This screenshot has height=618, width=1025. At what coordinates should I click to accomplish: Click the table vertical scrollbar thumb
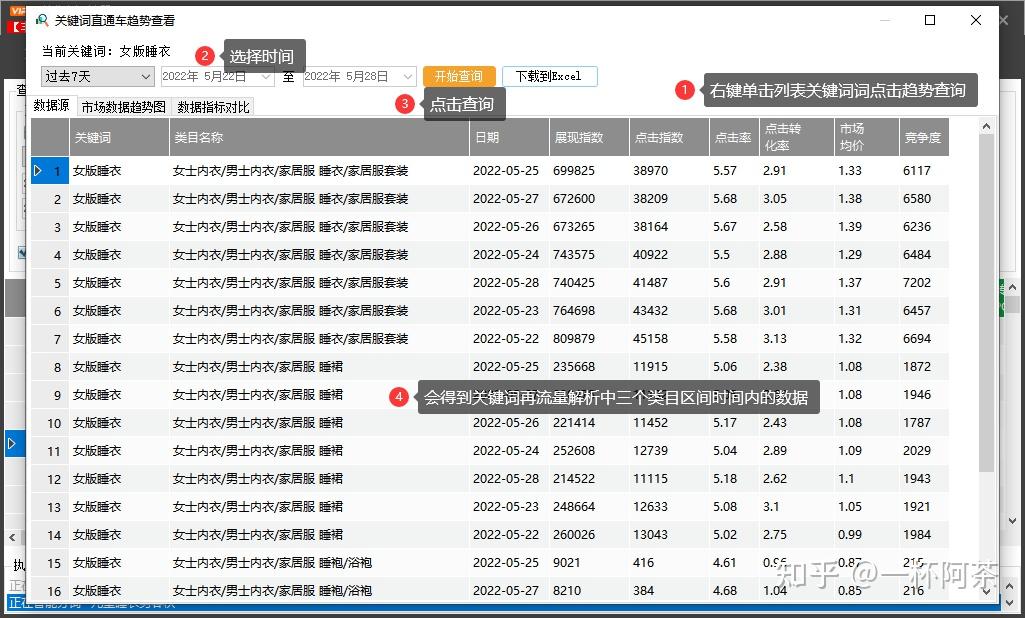point(986,302)
